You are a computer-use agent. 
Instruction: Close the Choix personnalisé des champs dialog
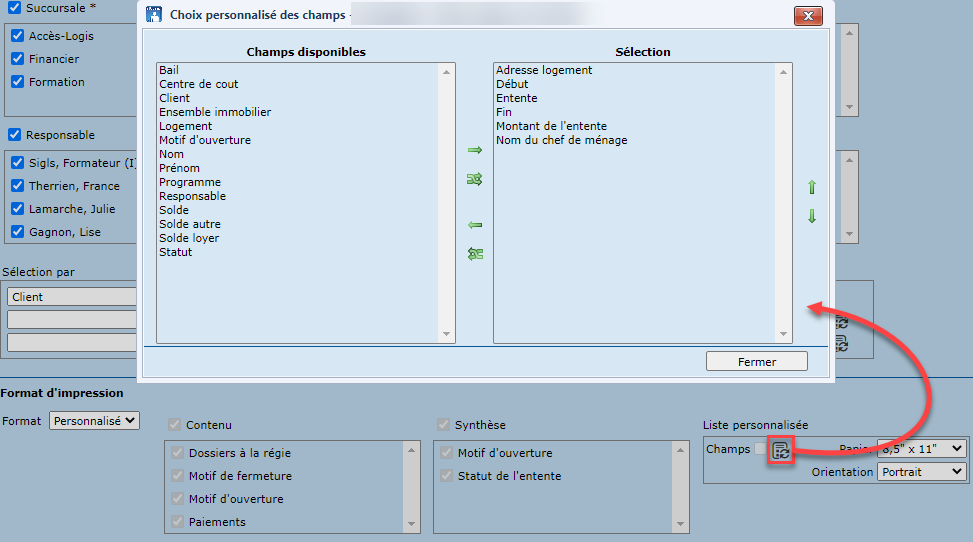(x=808, y=16)
